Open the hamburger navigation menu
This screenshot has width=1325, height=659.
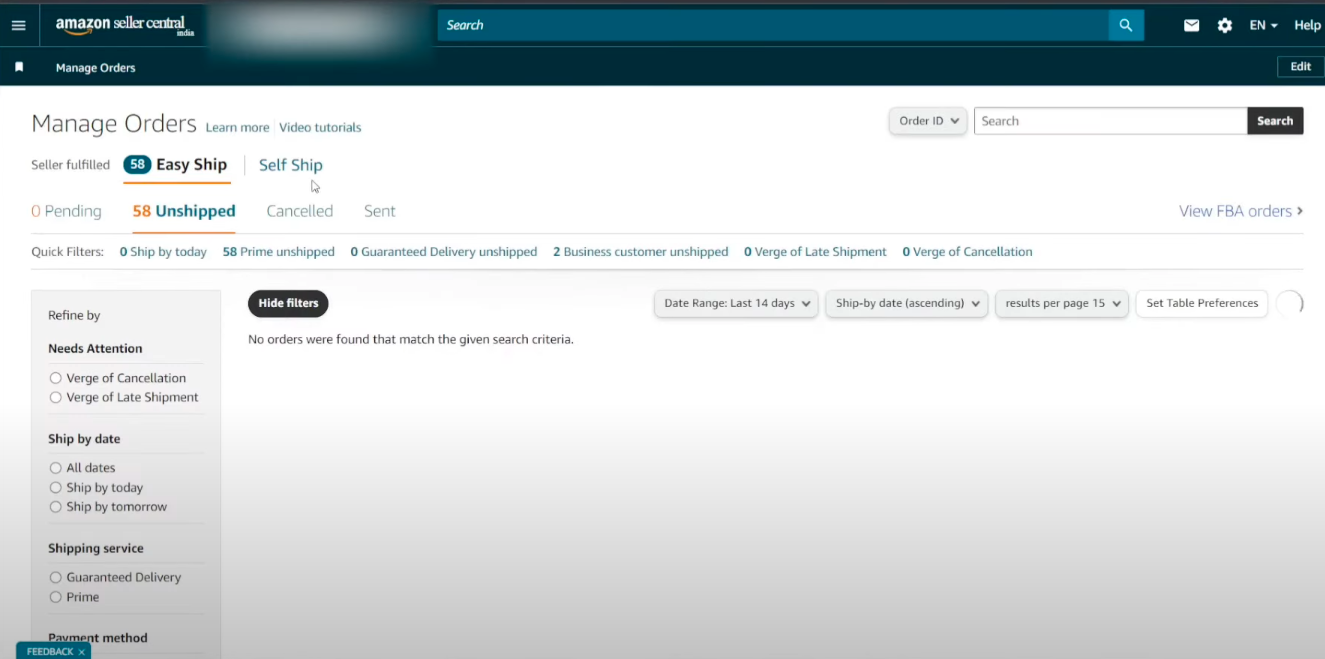pyautogui.click(x=18, y=25)
